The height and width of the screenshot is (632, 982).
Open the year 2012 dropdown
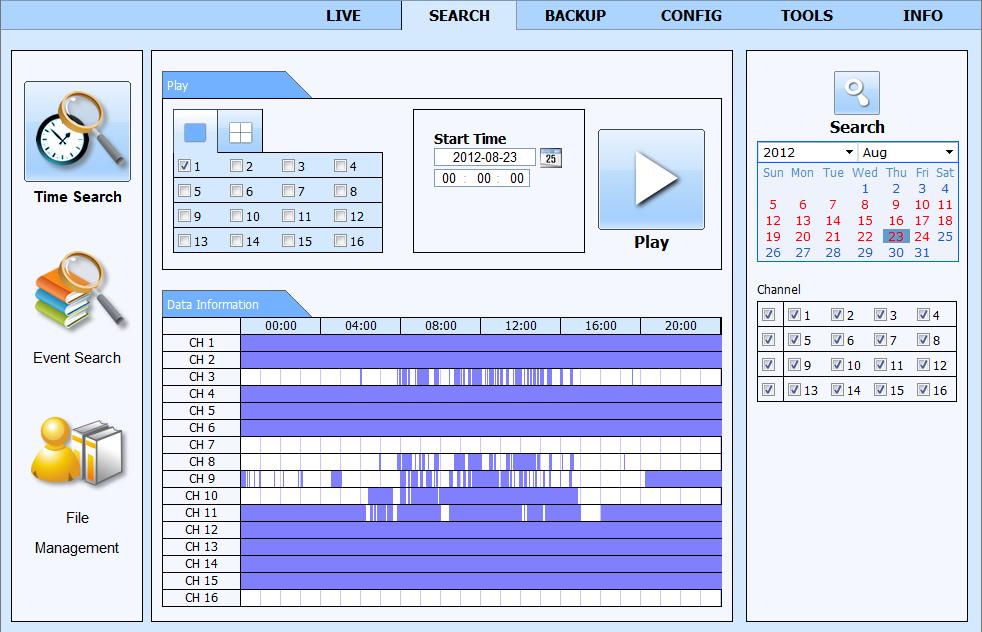tap(807, 152)
